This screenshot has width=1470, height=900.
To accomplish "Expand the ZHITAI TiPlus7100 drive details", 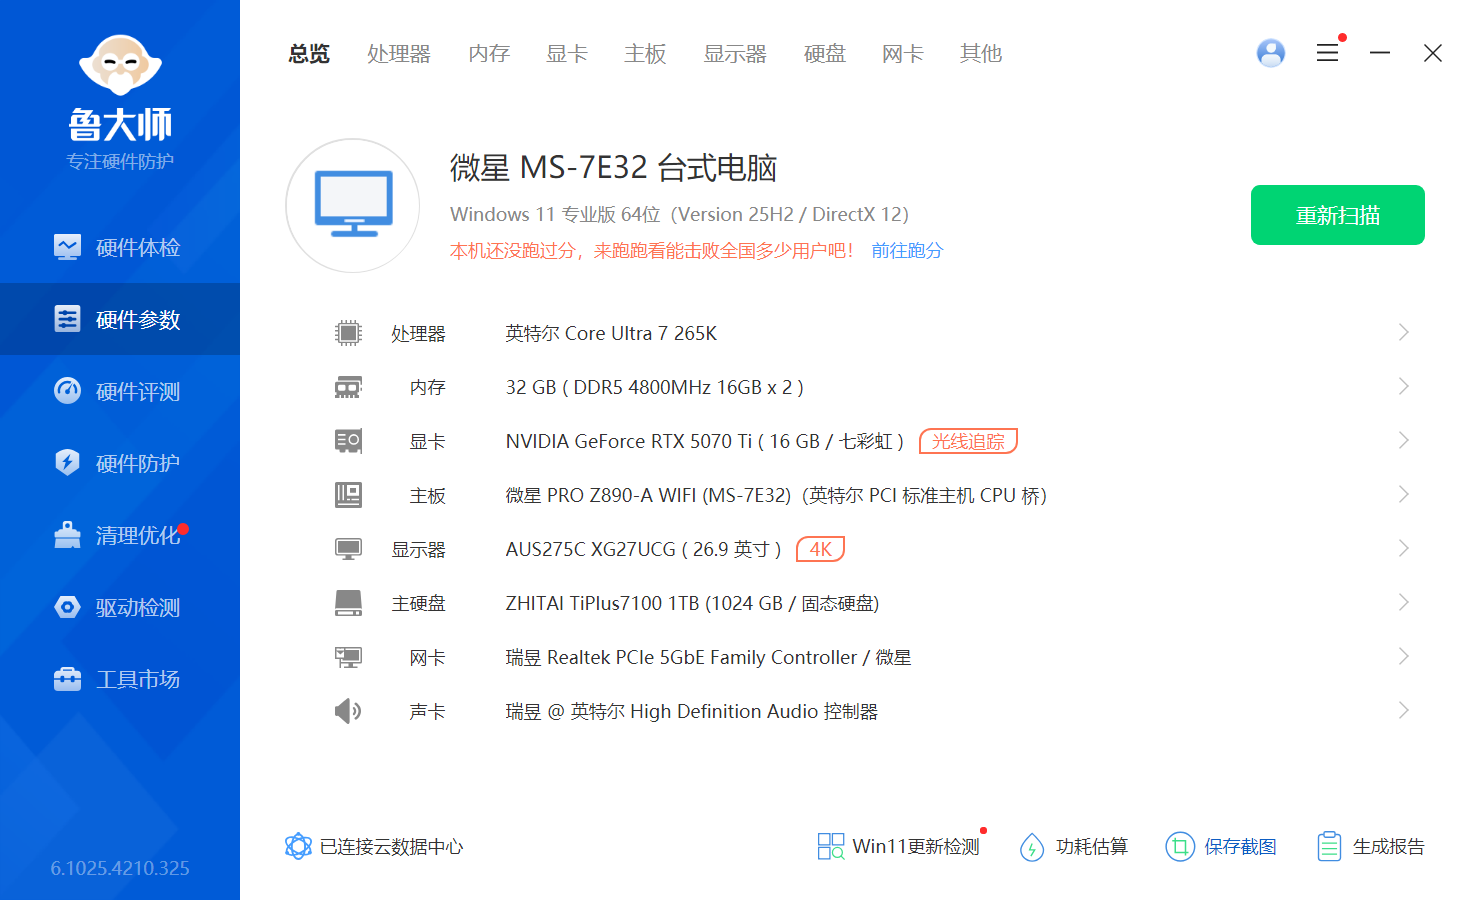I will pos(1403,602).
